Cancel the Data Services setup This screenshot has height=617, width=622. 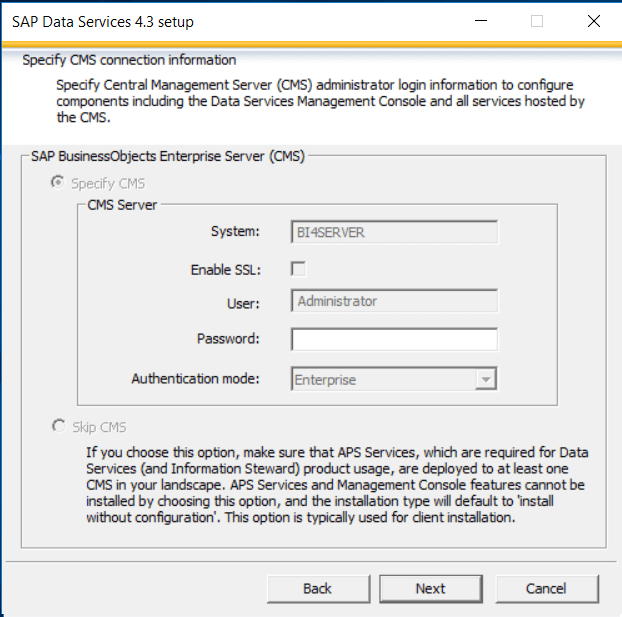point(547,589)
